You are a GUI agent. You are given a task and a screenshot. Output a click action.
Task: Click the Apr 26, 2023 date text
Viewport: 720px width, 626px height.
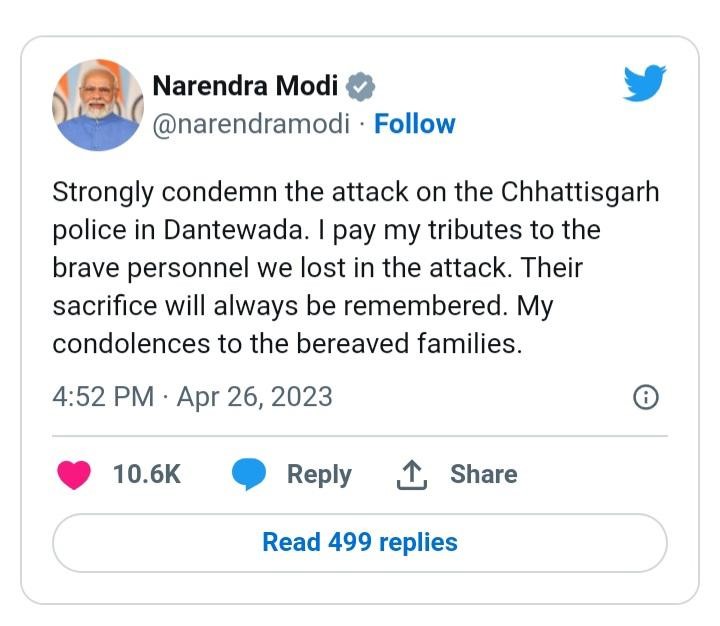point(254,397)
